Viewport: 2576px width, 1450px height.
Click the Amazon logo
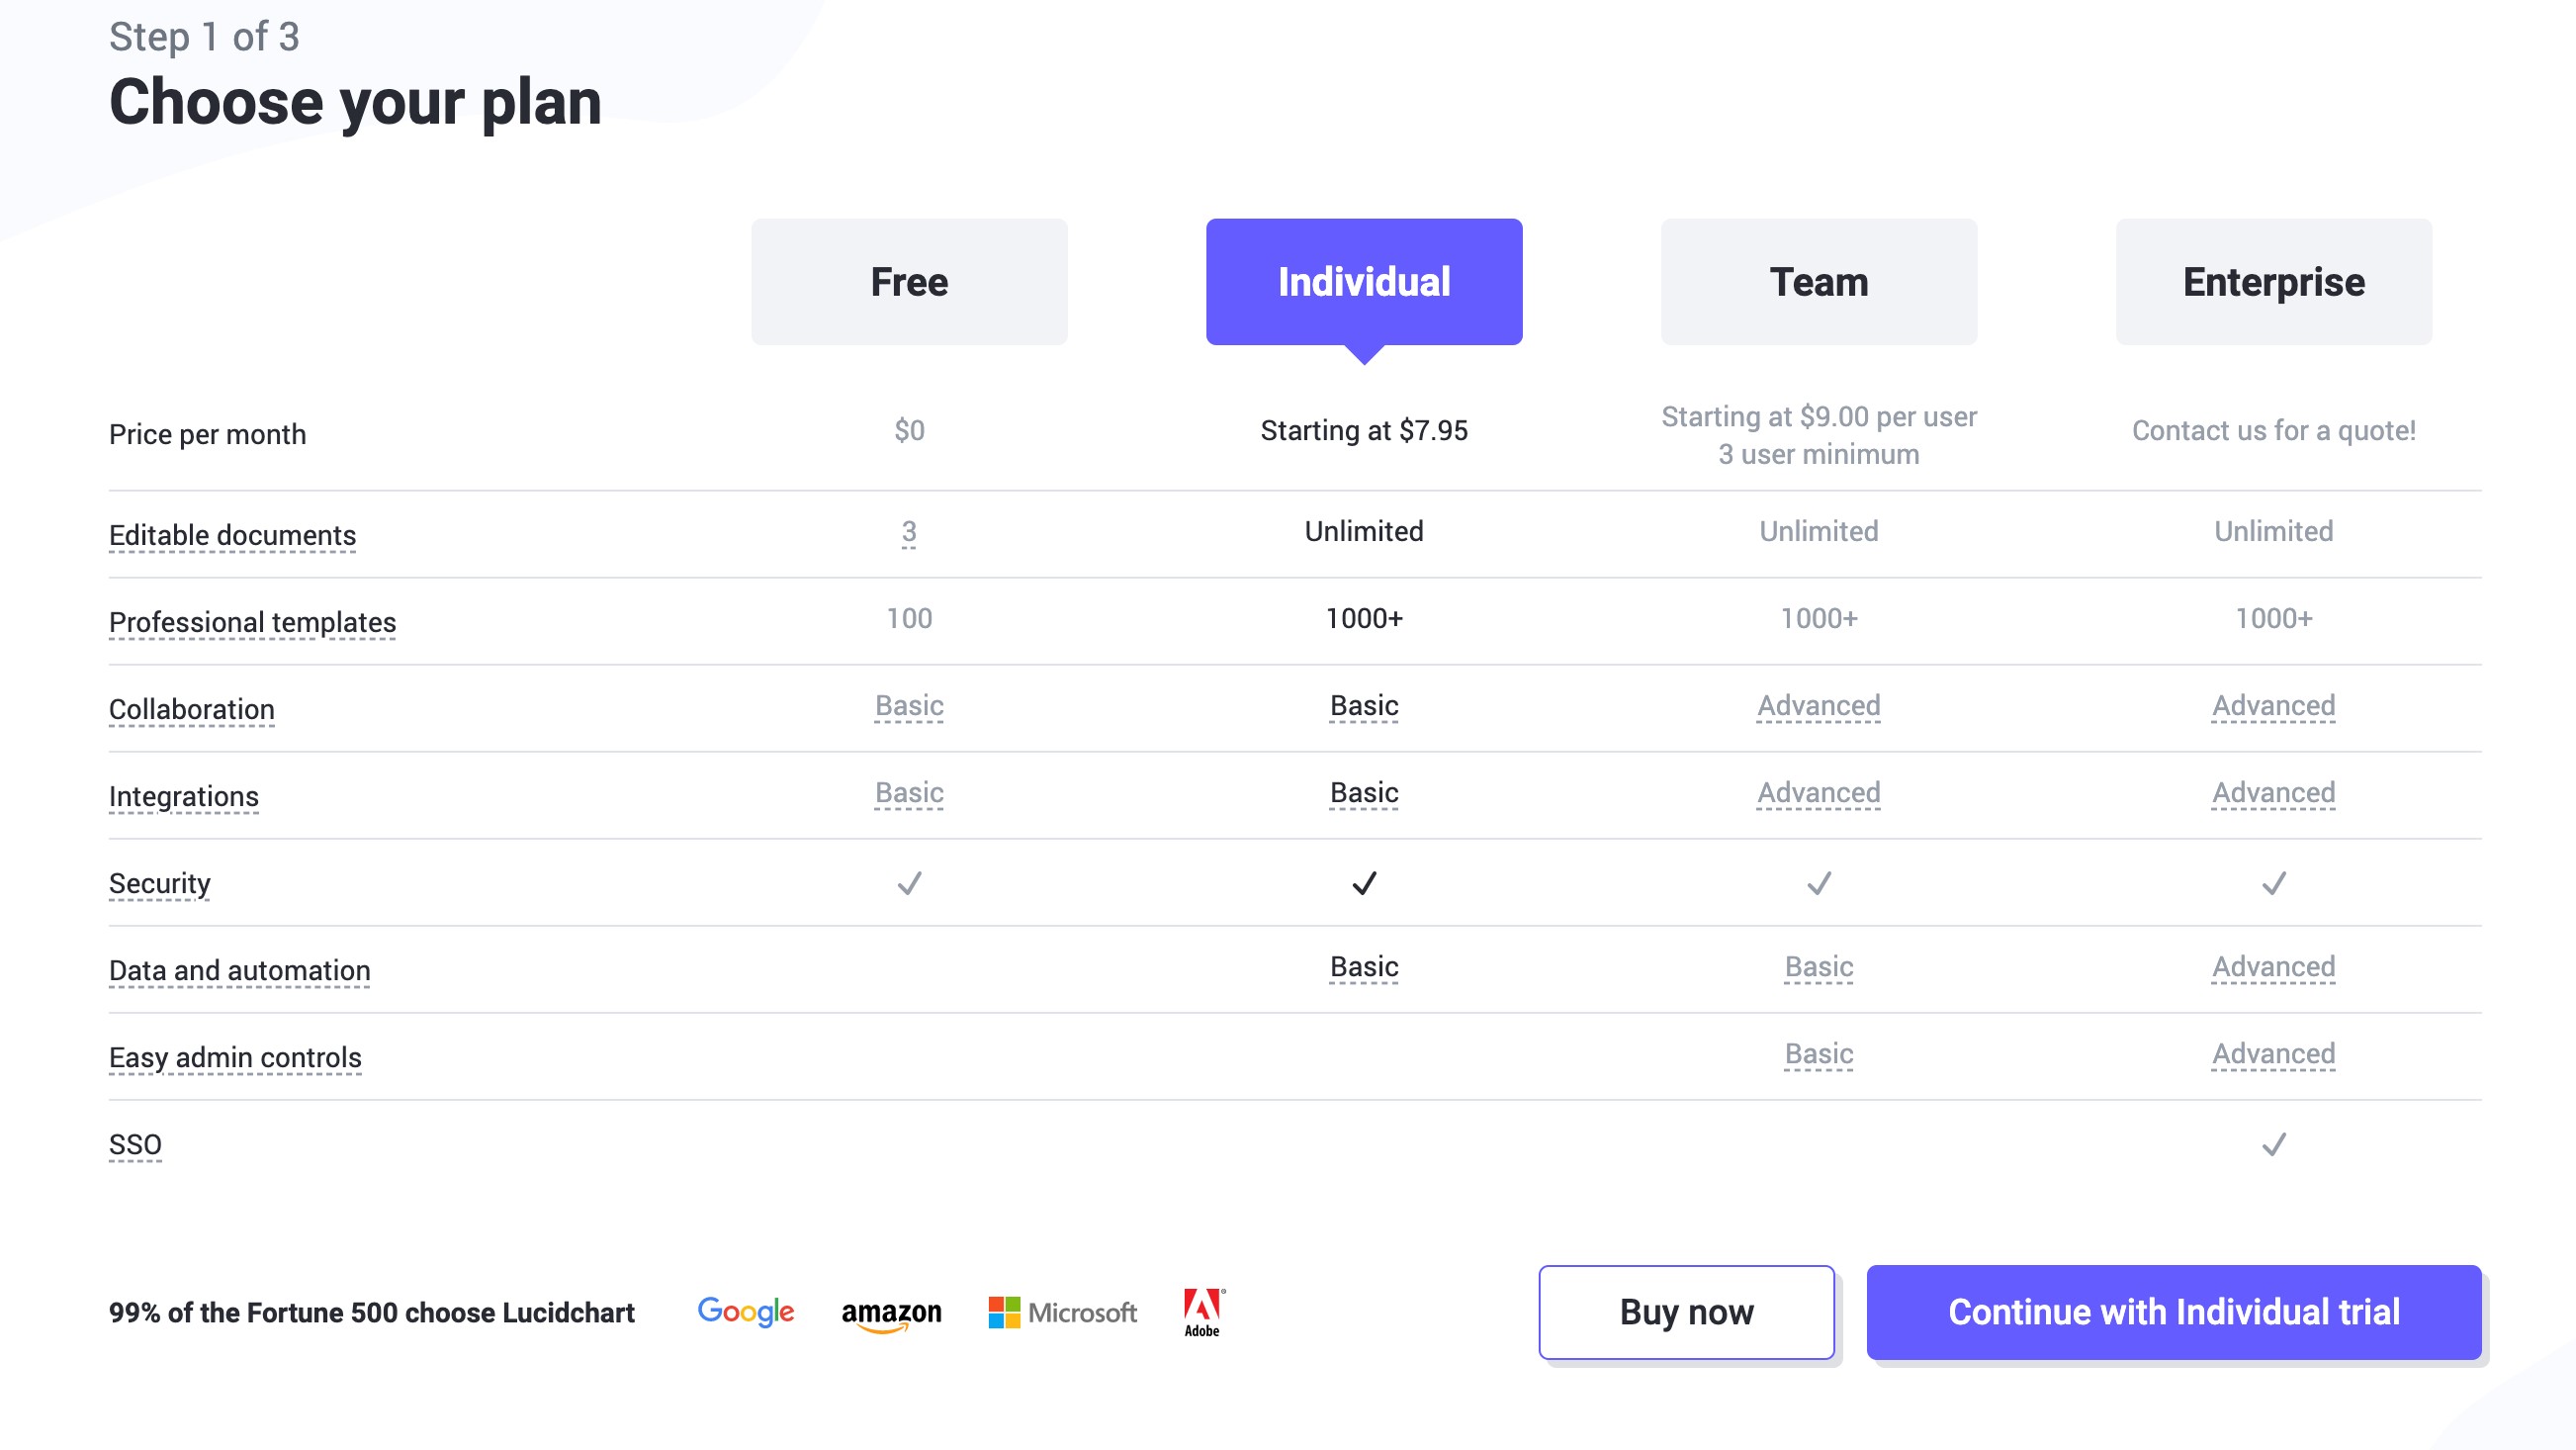(x=891, y=1313)
